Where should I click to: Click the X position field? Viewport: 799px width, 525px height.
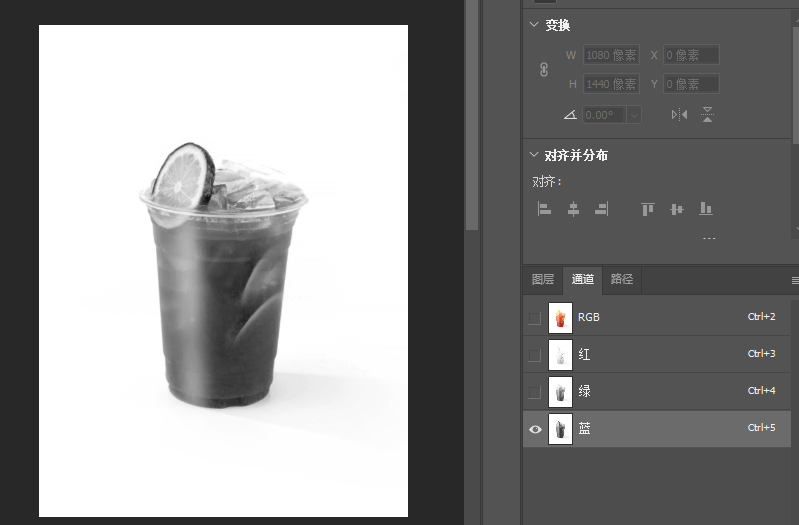click(691, 55)
